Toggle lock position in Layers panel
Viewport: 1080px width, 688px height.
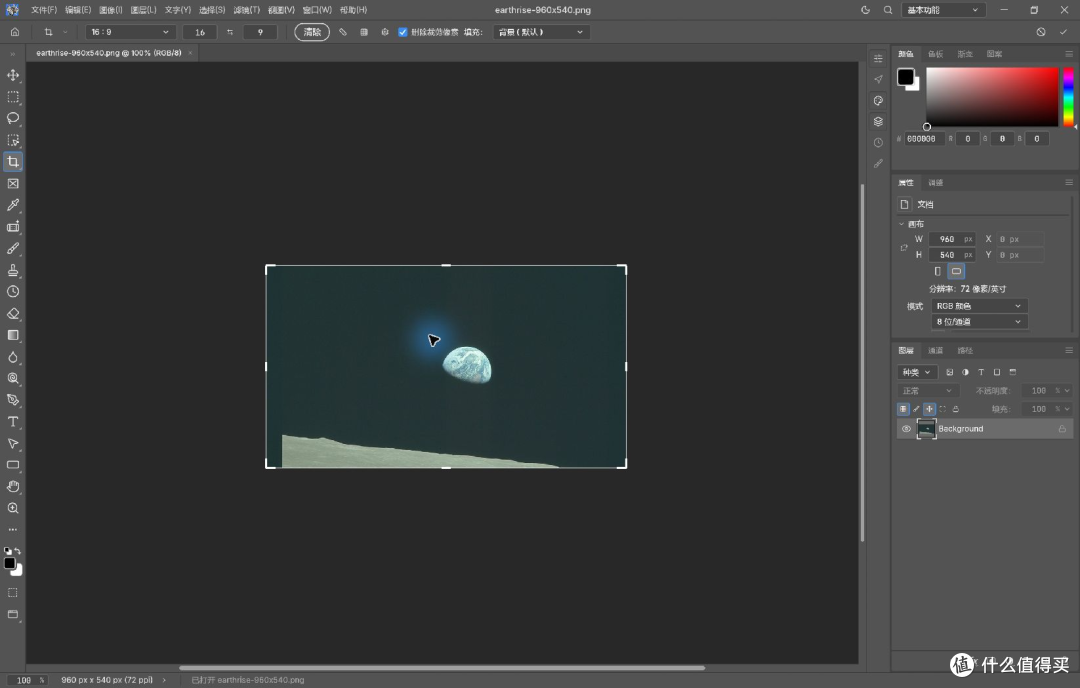929,409
